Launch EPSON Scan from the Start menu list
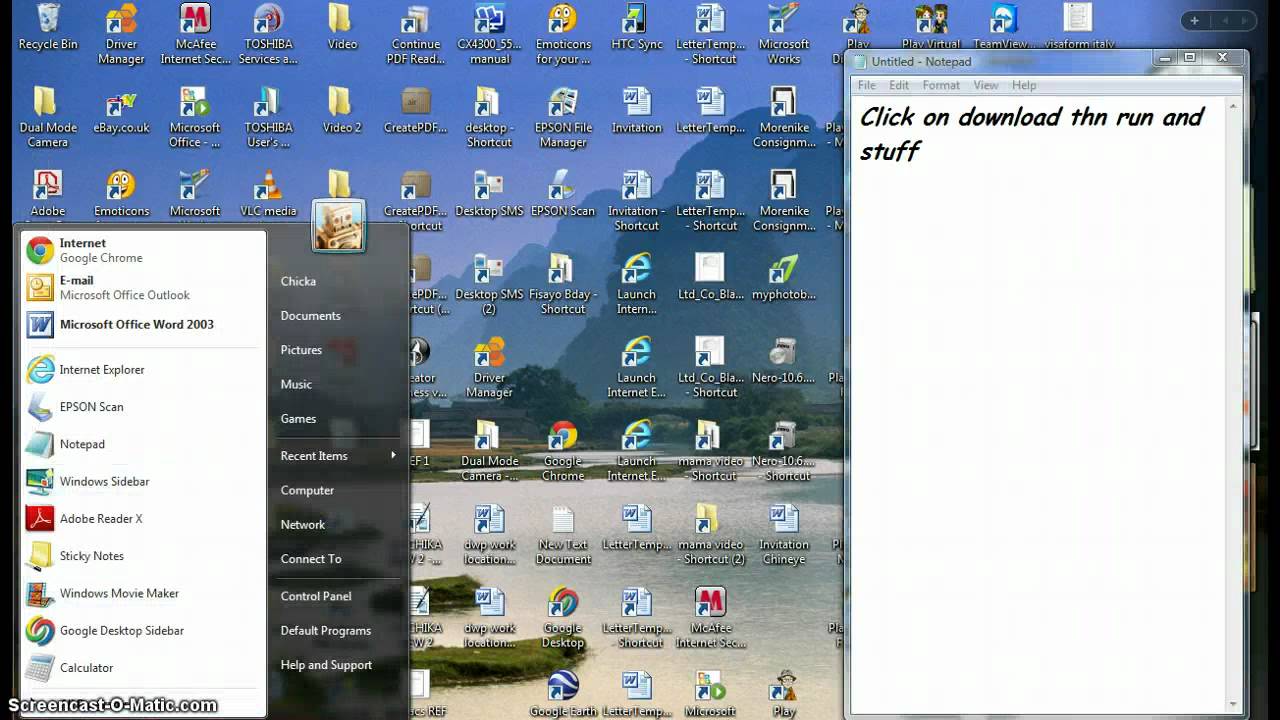 (x=143, y=407)
